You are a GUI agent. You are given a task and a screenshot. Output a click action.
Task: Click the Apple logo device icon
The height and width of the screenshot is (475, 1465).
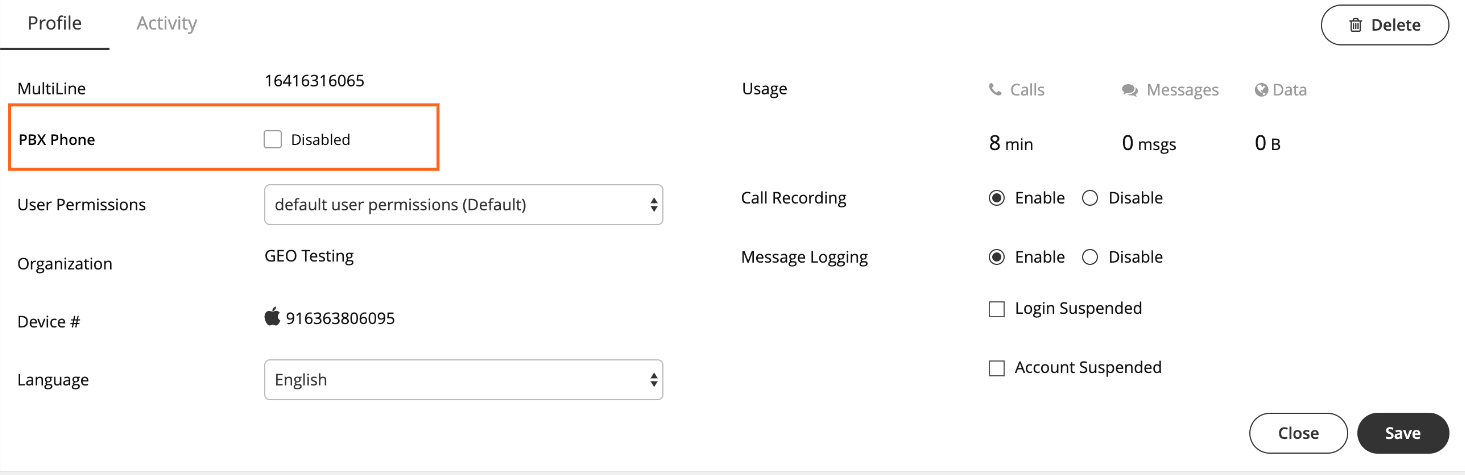(272, 318)
